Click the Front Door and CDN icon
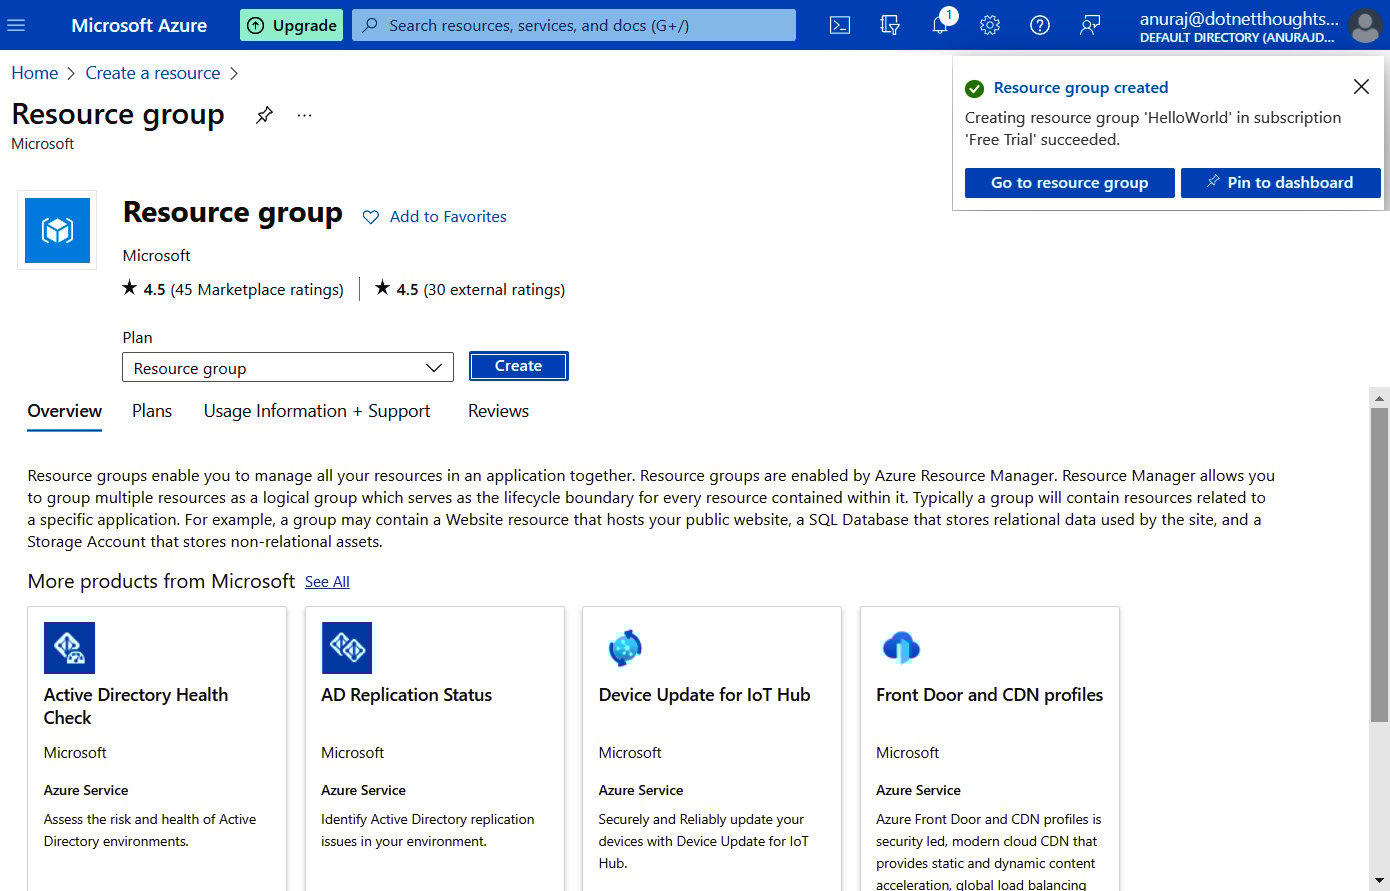The height and width of the screenshot is (891, 1390). coord(901,648)
